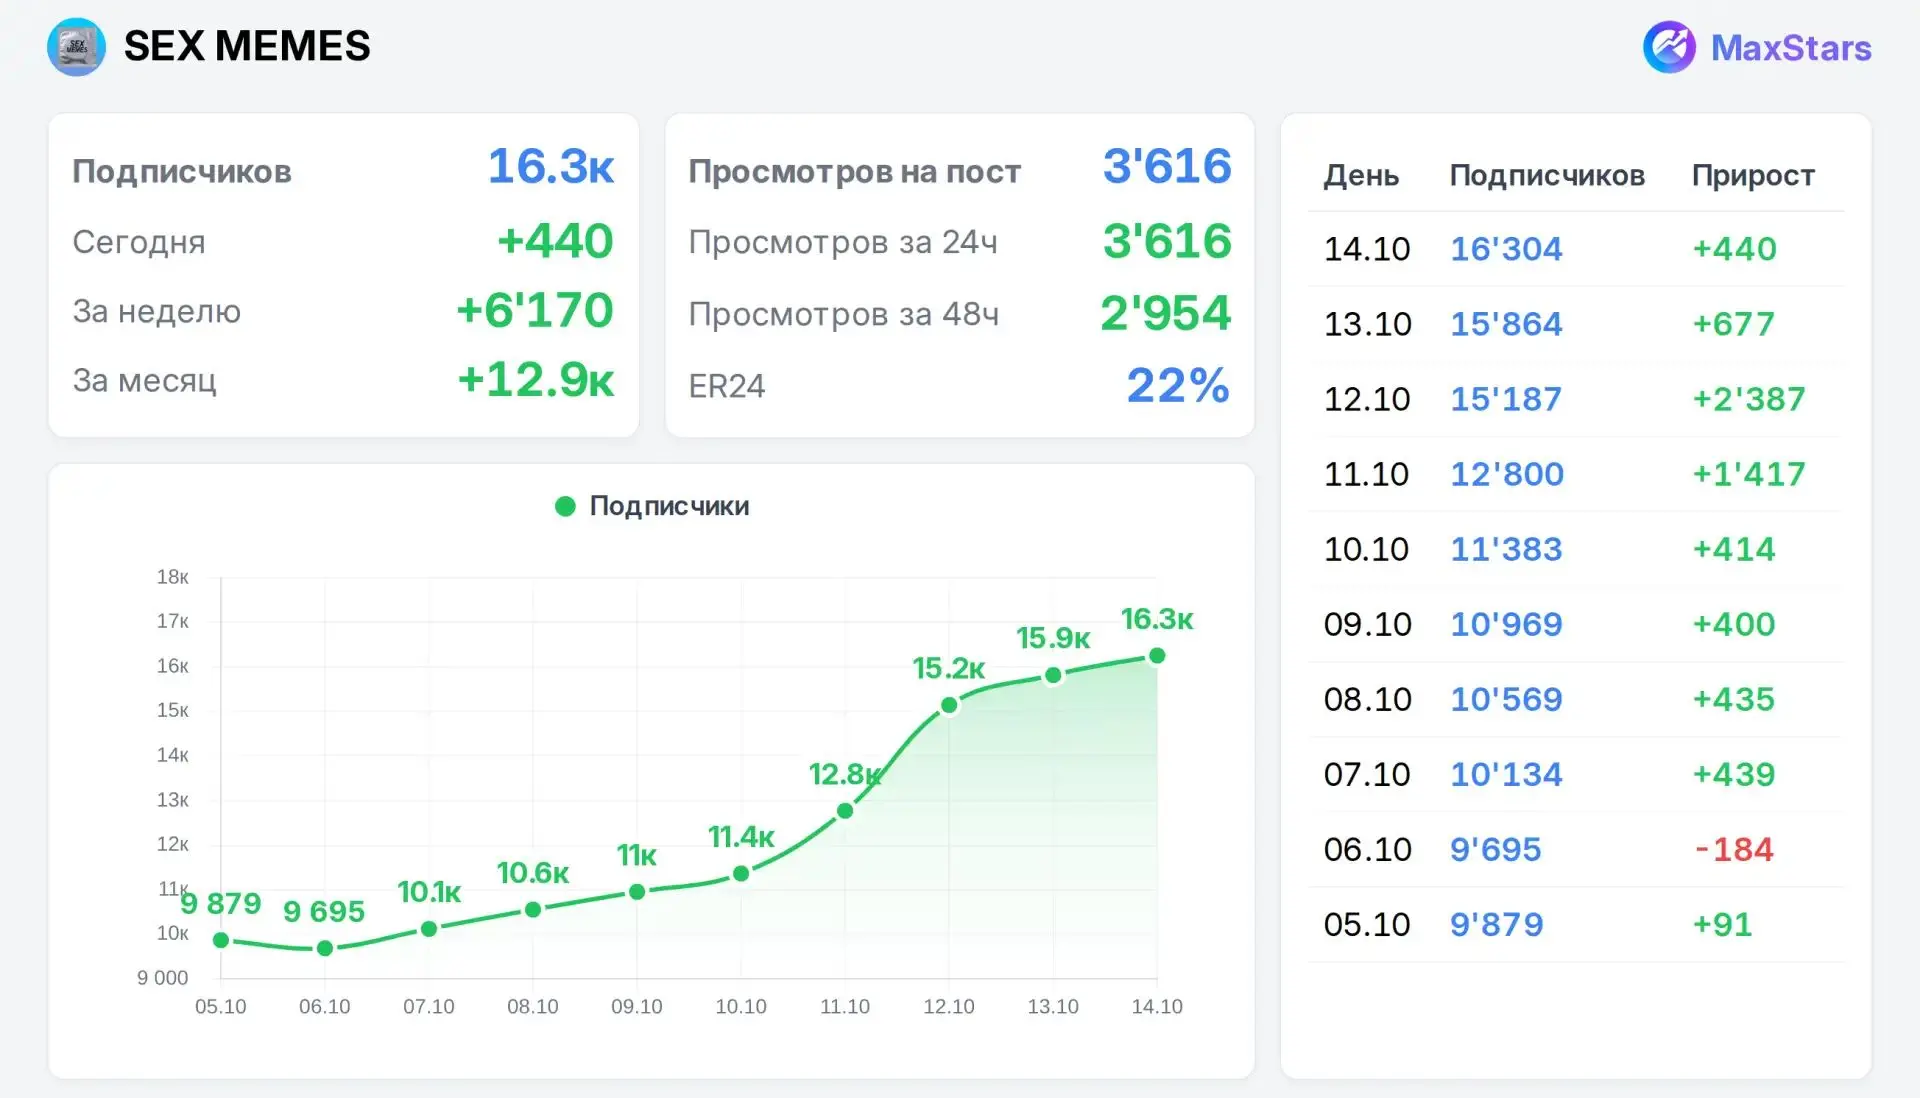Click the 14.10 x-axis label on chart
The width and height of the screenshot is (1920, 1098).
pyautogui.click(x=1157, y=1006)
